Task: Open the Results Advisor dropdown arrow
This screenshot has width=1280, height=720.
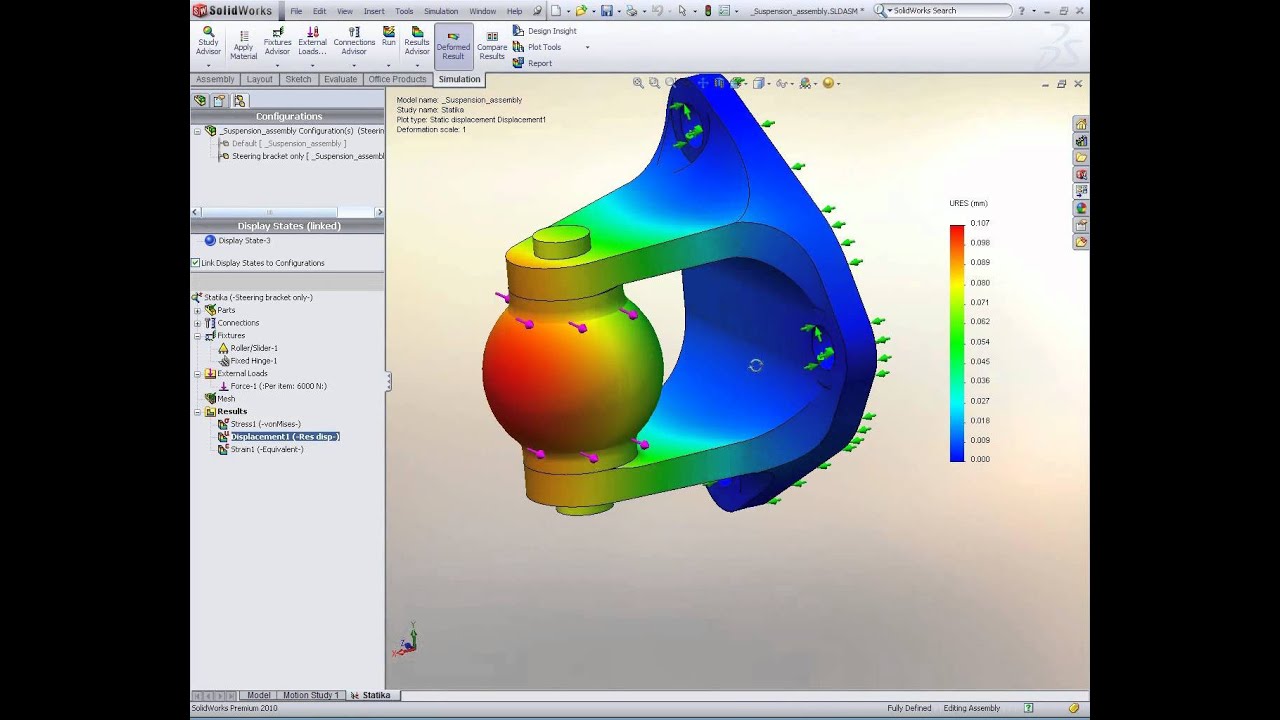Action: [417, 65]
